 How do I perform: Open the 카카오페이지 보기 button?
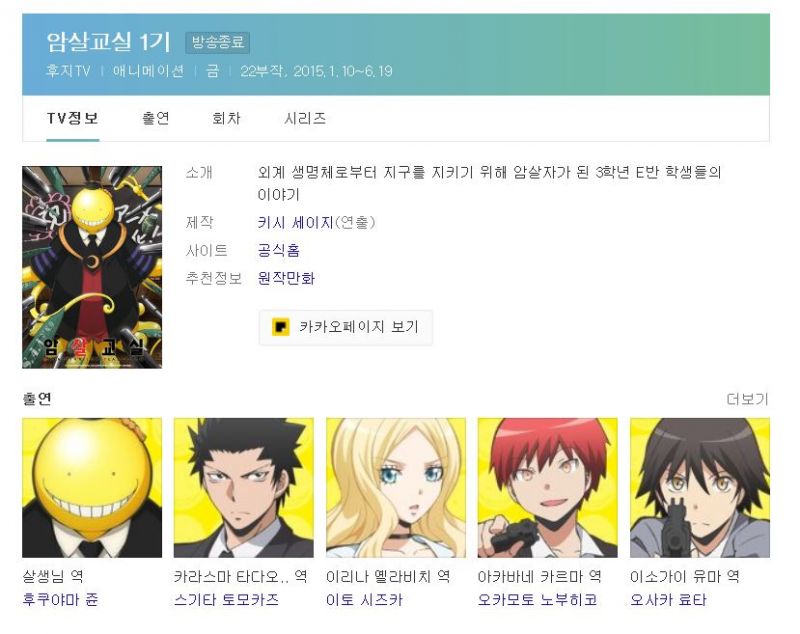pyautogui.click(x=346, y=327)
